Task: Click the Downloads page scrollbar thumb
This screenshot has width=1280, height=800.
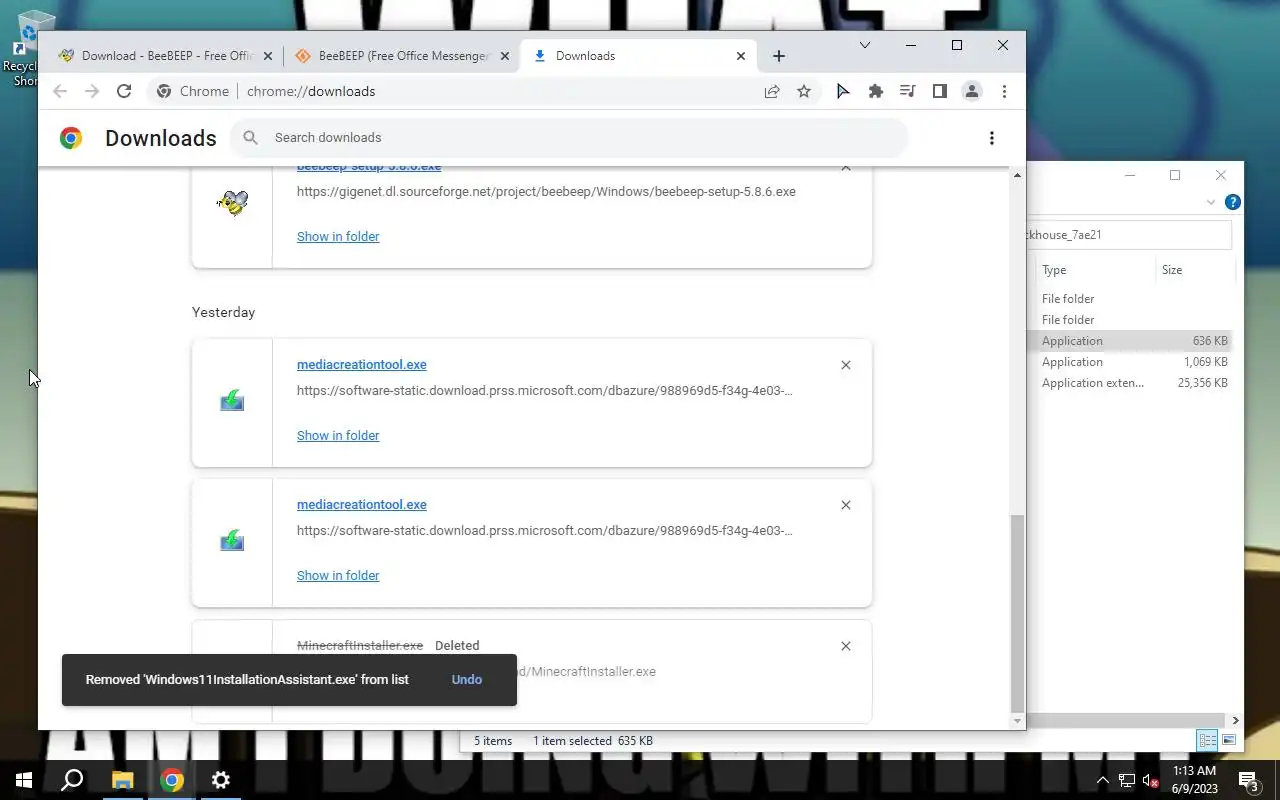Action: (1018, 613)
